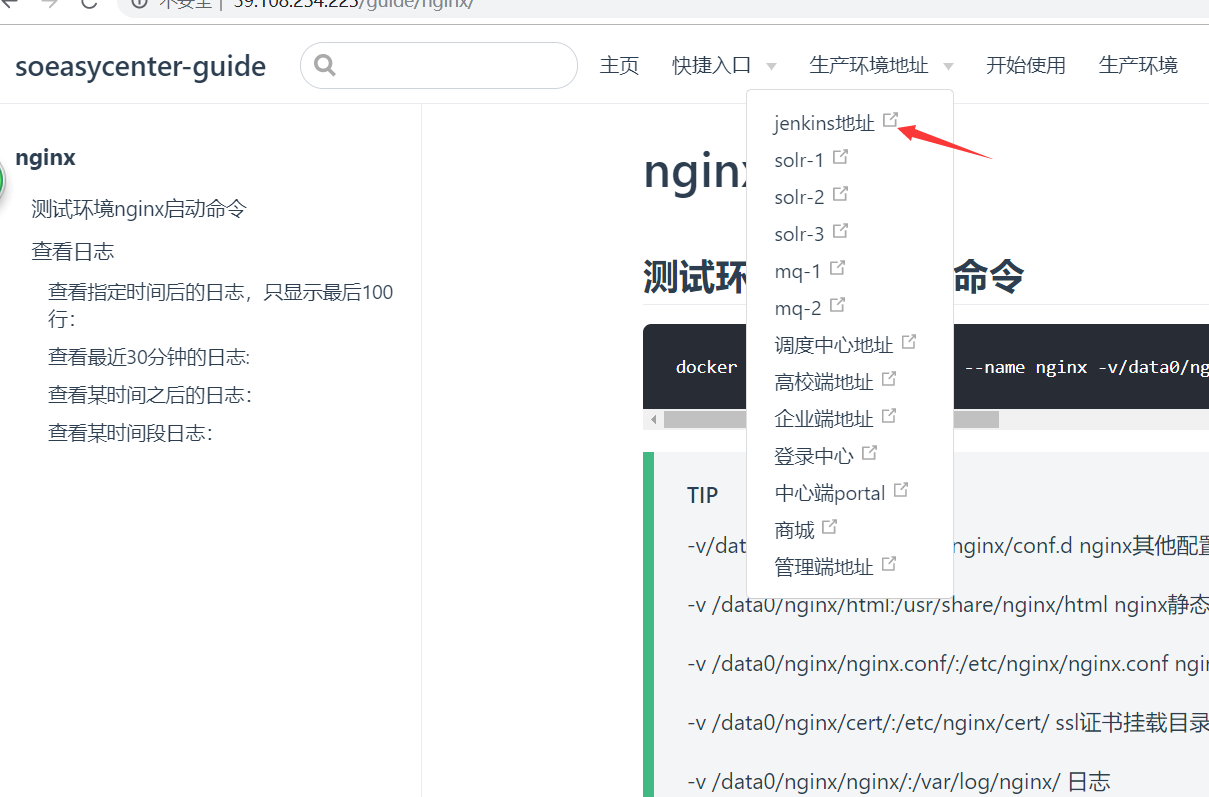
Task: Click the code block scrollbar left arrow
Action: click(x=652, y=419)
